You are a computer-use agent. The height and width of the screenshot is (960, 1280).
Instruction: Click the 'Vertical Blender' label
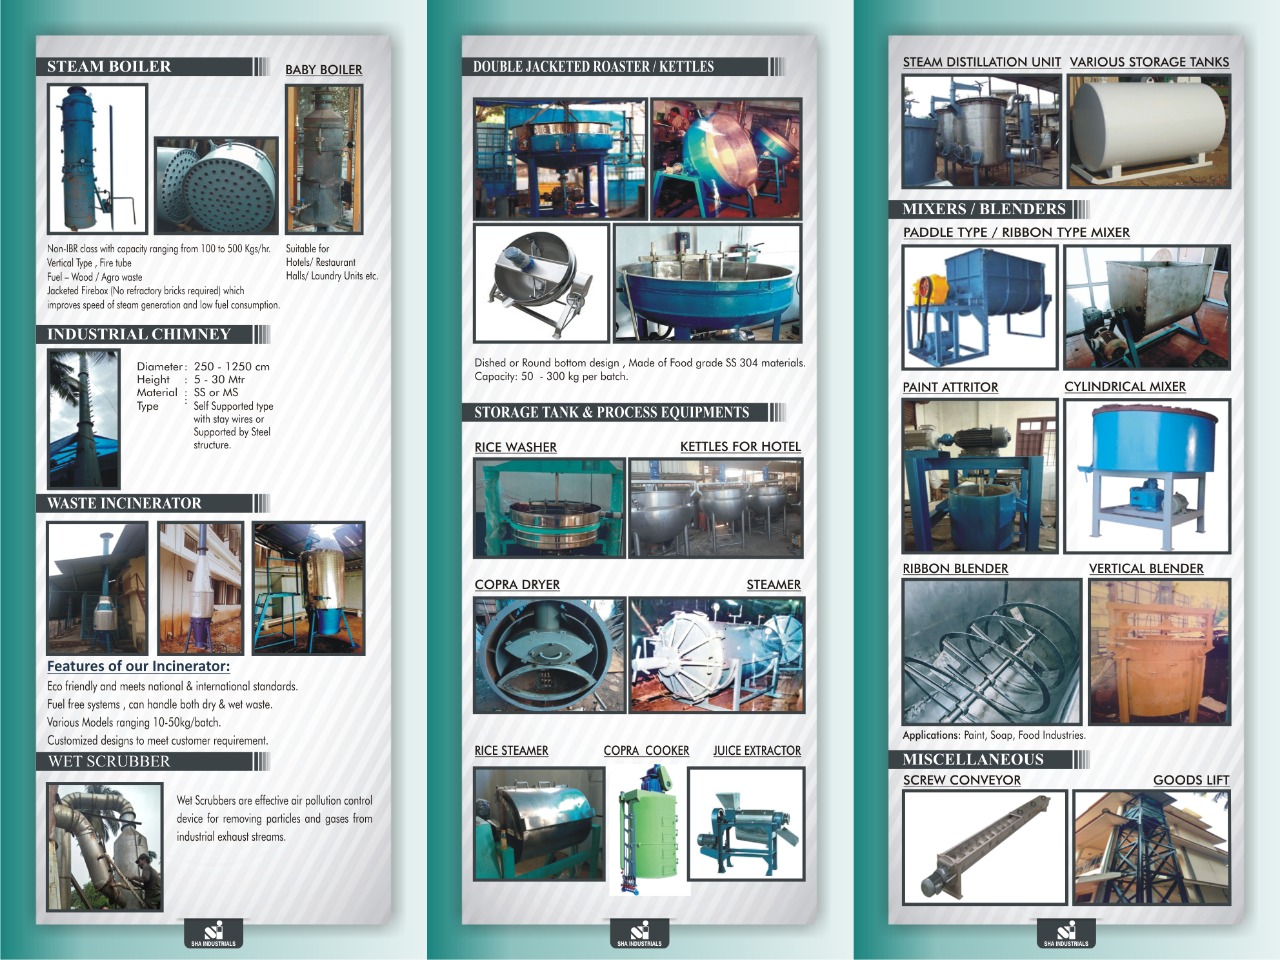click(1146, 568)
